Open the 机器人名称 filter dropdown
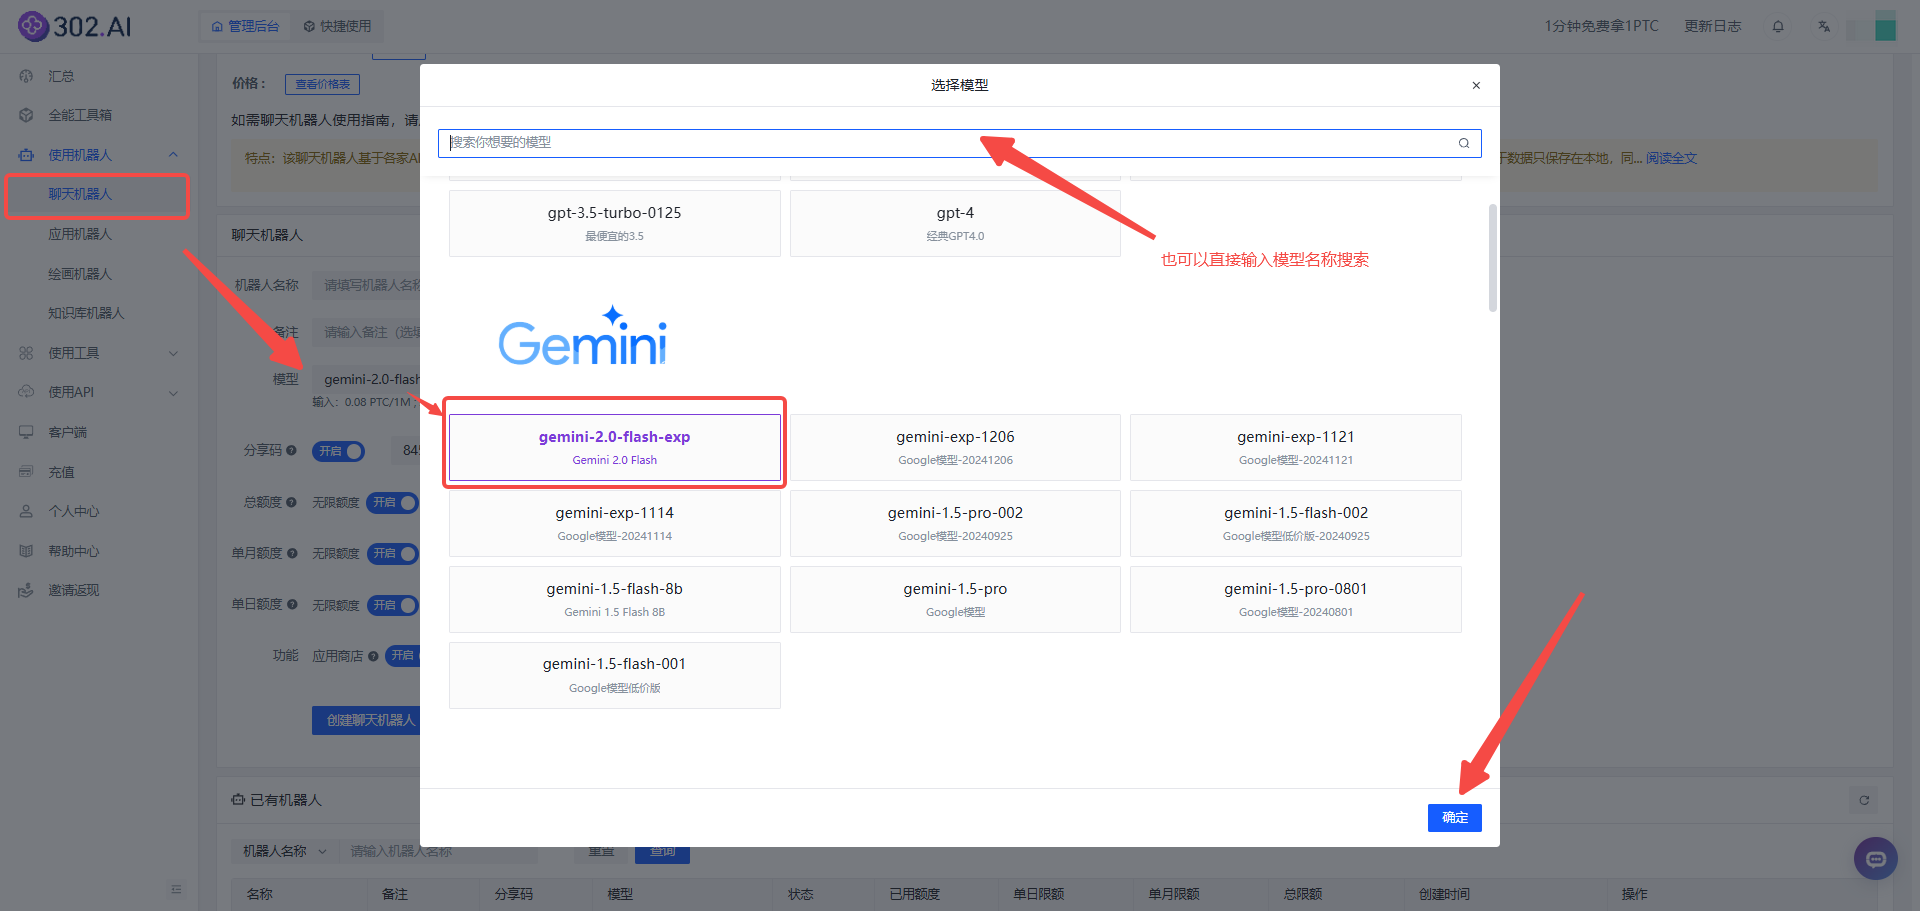The image size is (1920, 911). coord(284,851)
